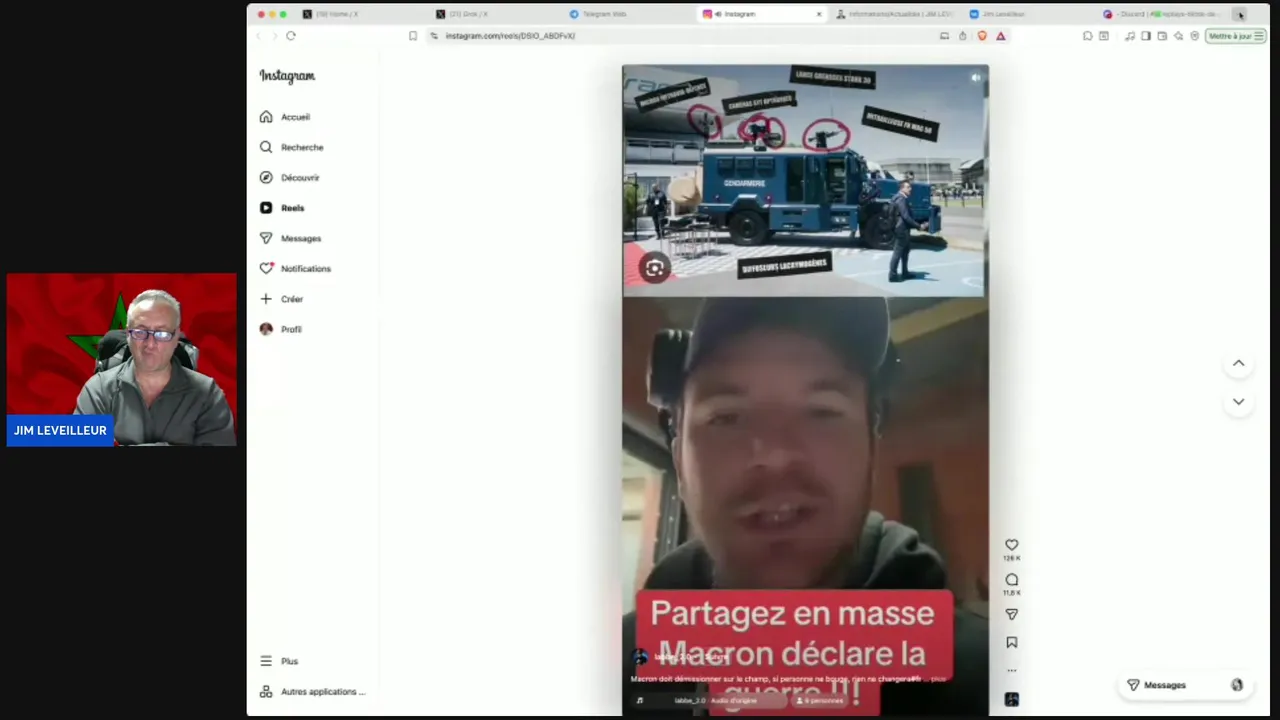
Task: Go forward in browser history
Action: point(274,36)
